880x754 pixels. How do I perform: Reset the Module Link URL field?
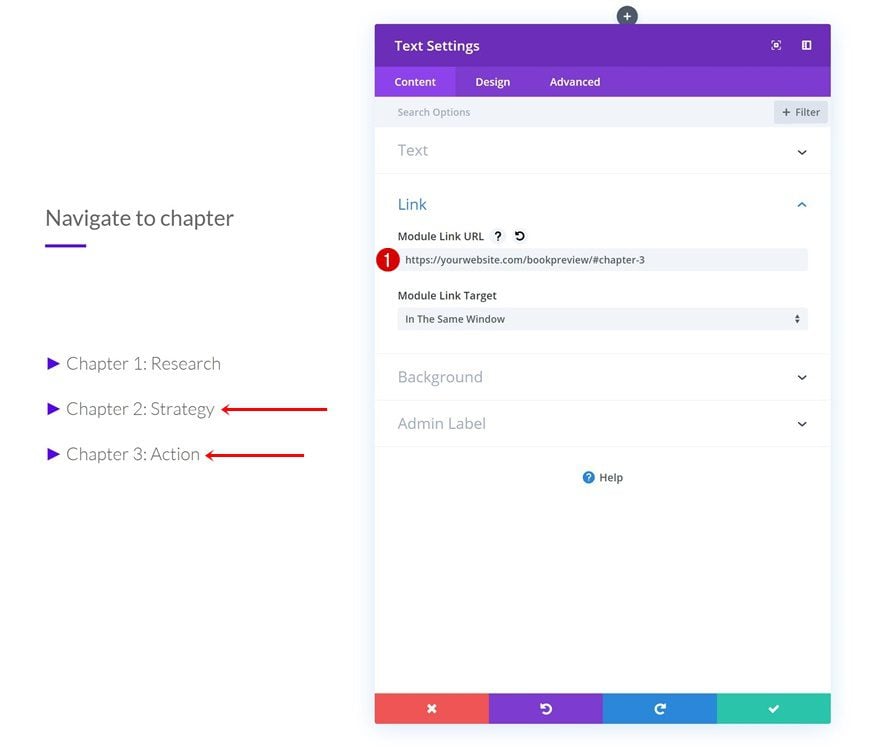pos(520,236)
